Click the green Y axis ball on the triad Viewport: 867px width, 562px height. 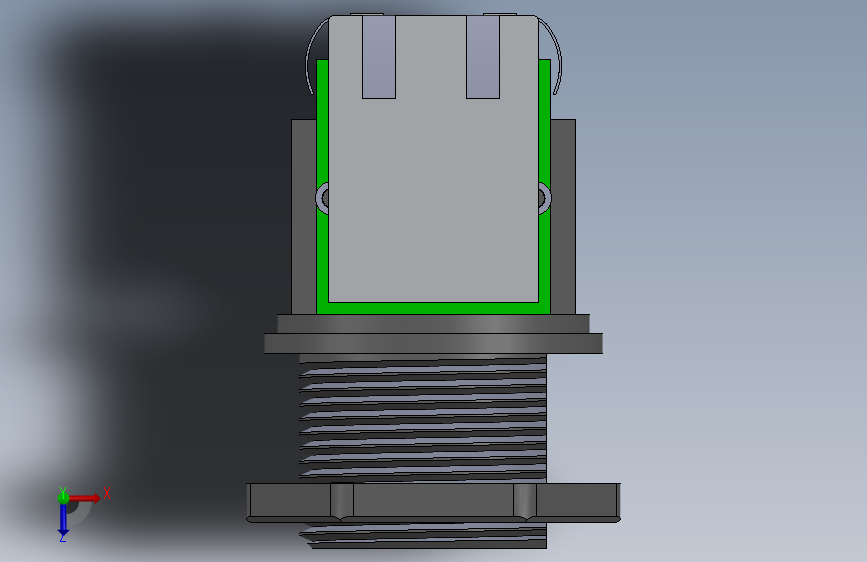[x=63, y=498]
